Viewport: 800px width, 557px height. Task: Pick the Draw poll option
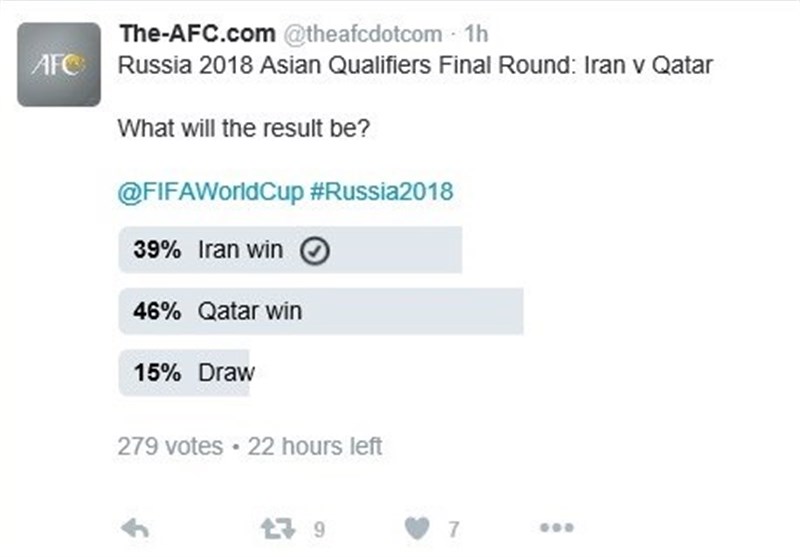[x=227, y=372]
